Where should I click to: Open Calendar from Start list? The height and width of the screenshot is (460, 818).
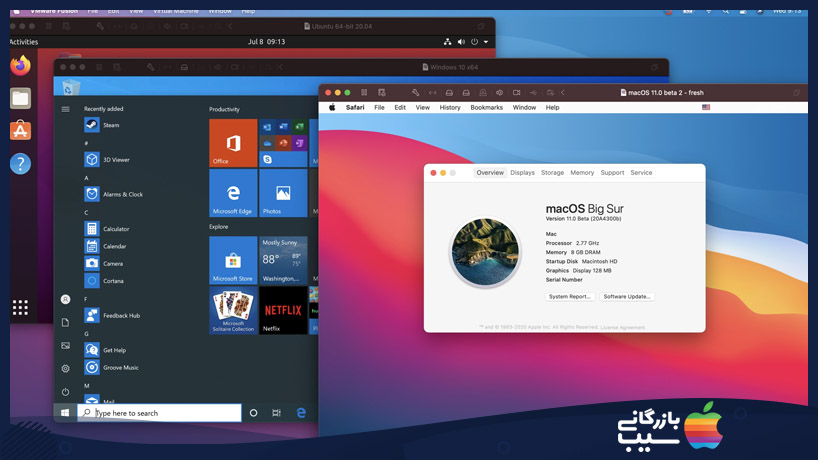[105, 246]
